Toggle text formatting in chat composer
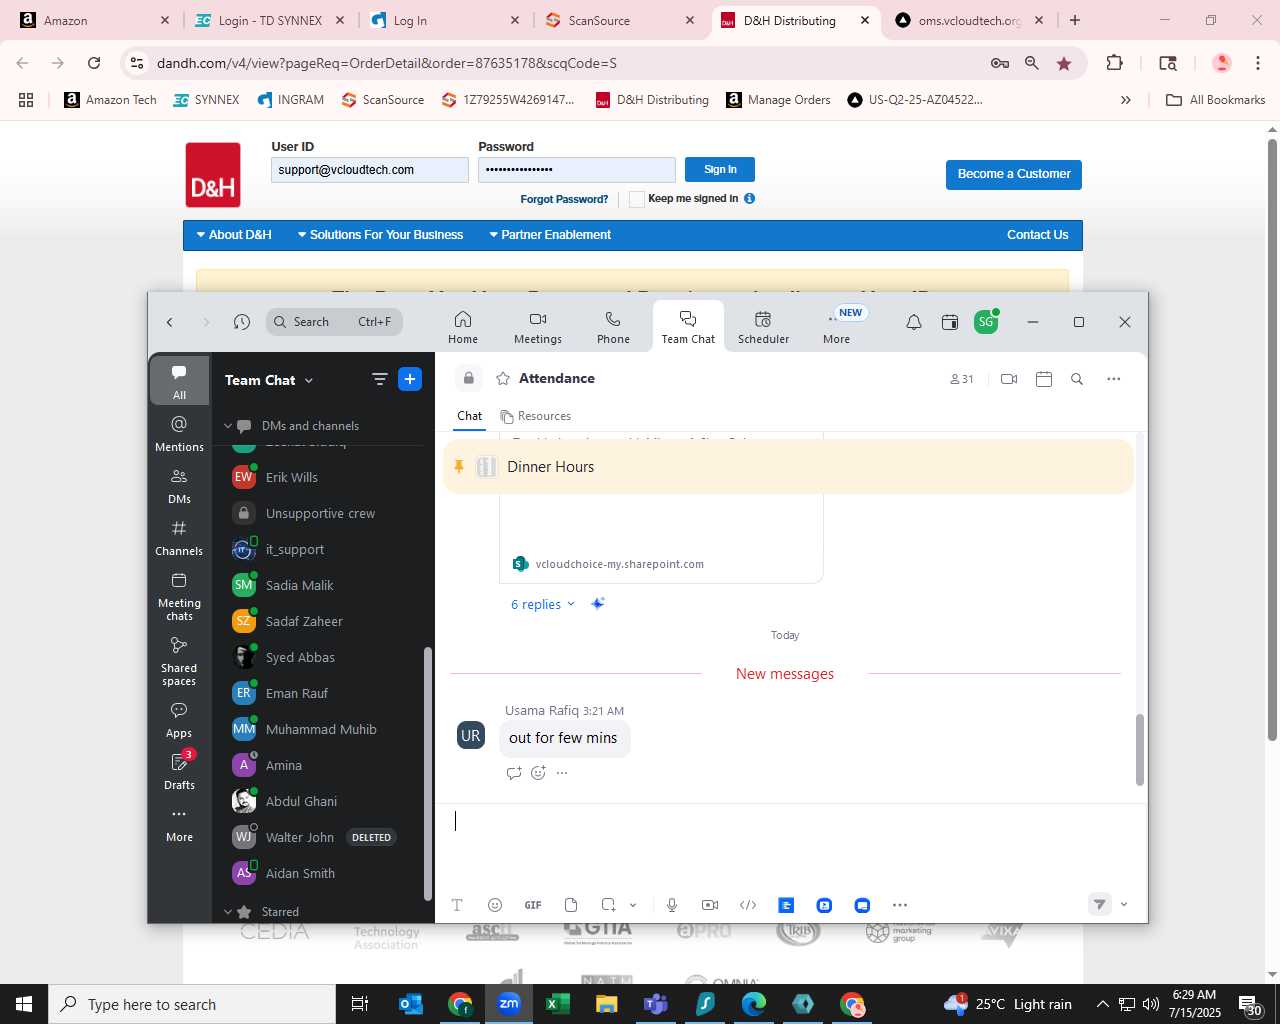The width and height of the screenshot is (1280, 1024). coord(457,905)
